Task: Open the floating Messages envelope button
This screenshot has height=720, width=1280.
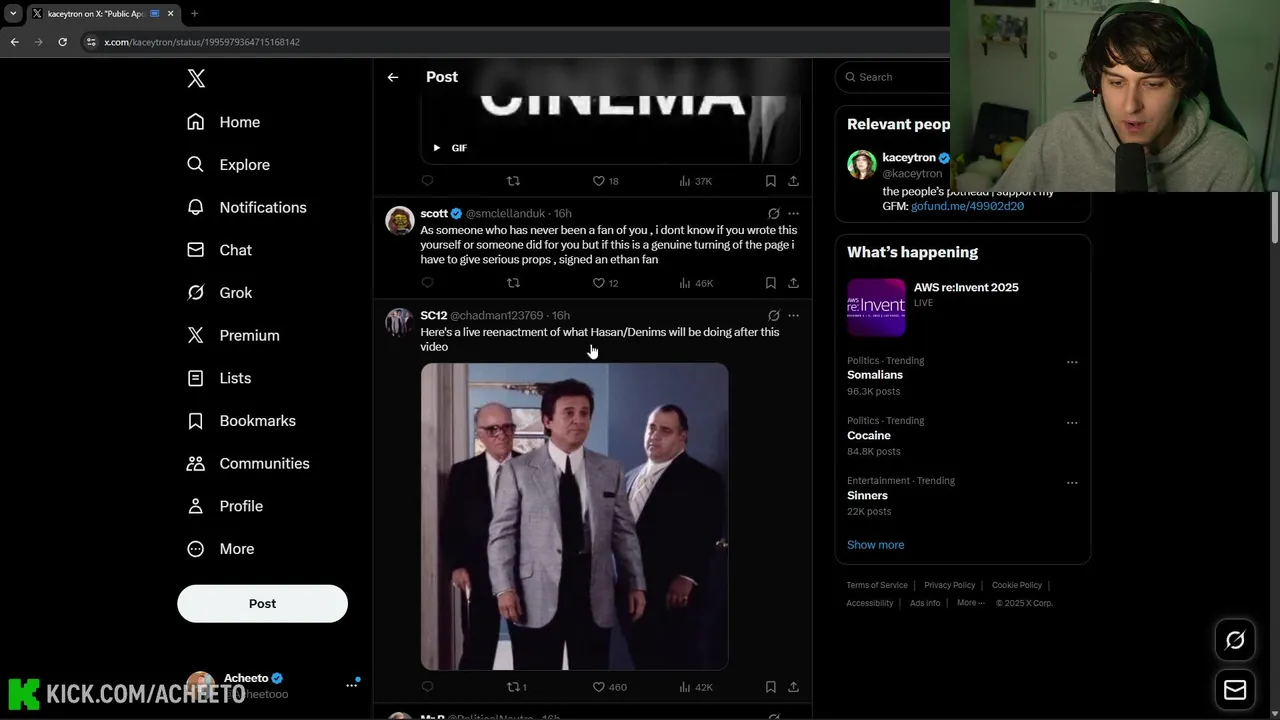Action: 1235,690
